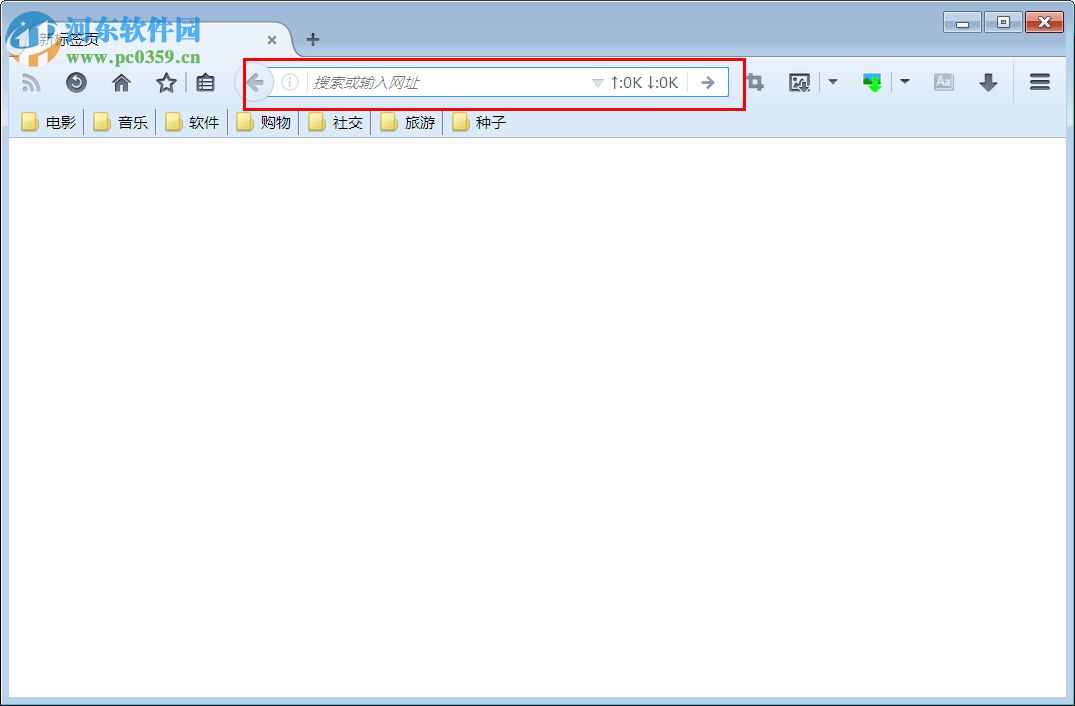Expand the dropdown next to image toolbar icon
This screenshot has height=706, width=1075.
click(833, 82)
